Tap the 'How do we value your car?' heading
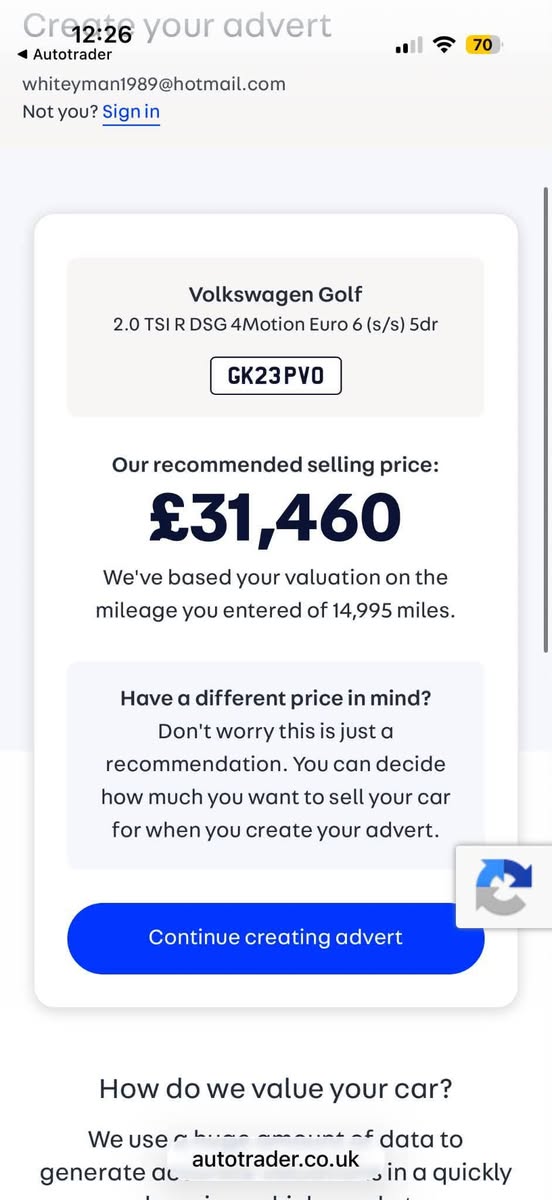 (276, 1088)
